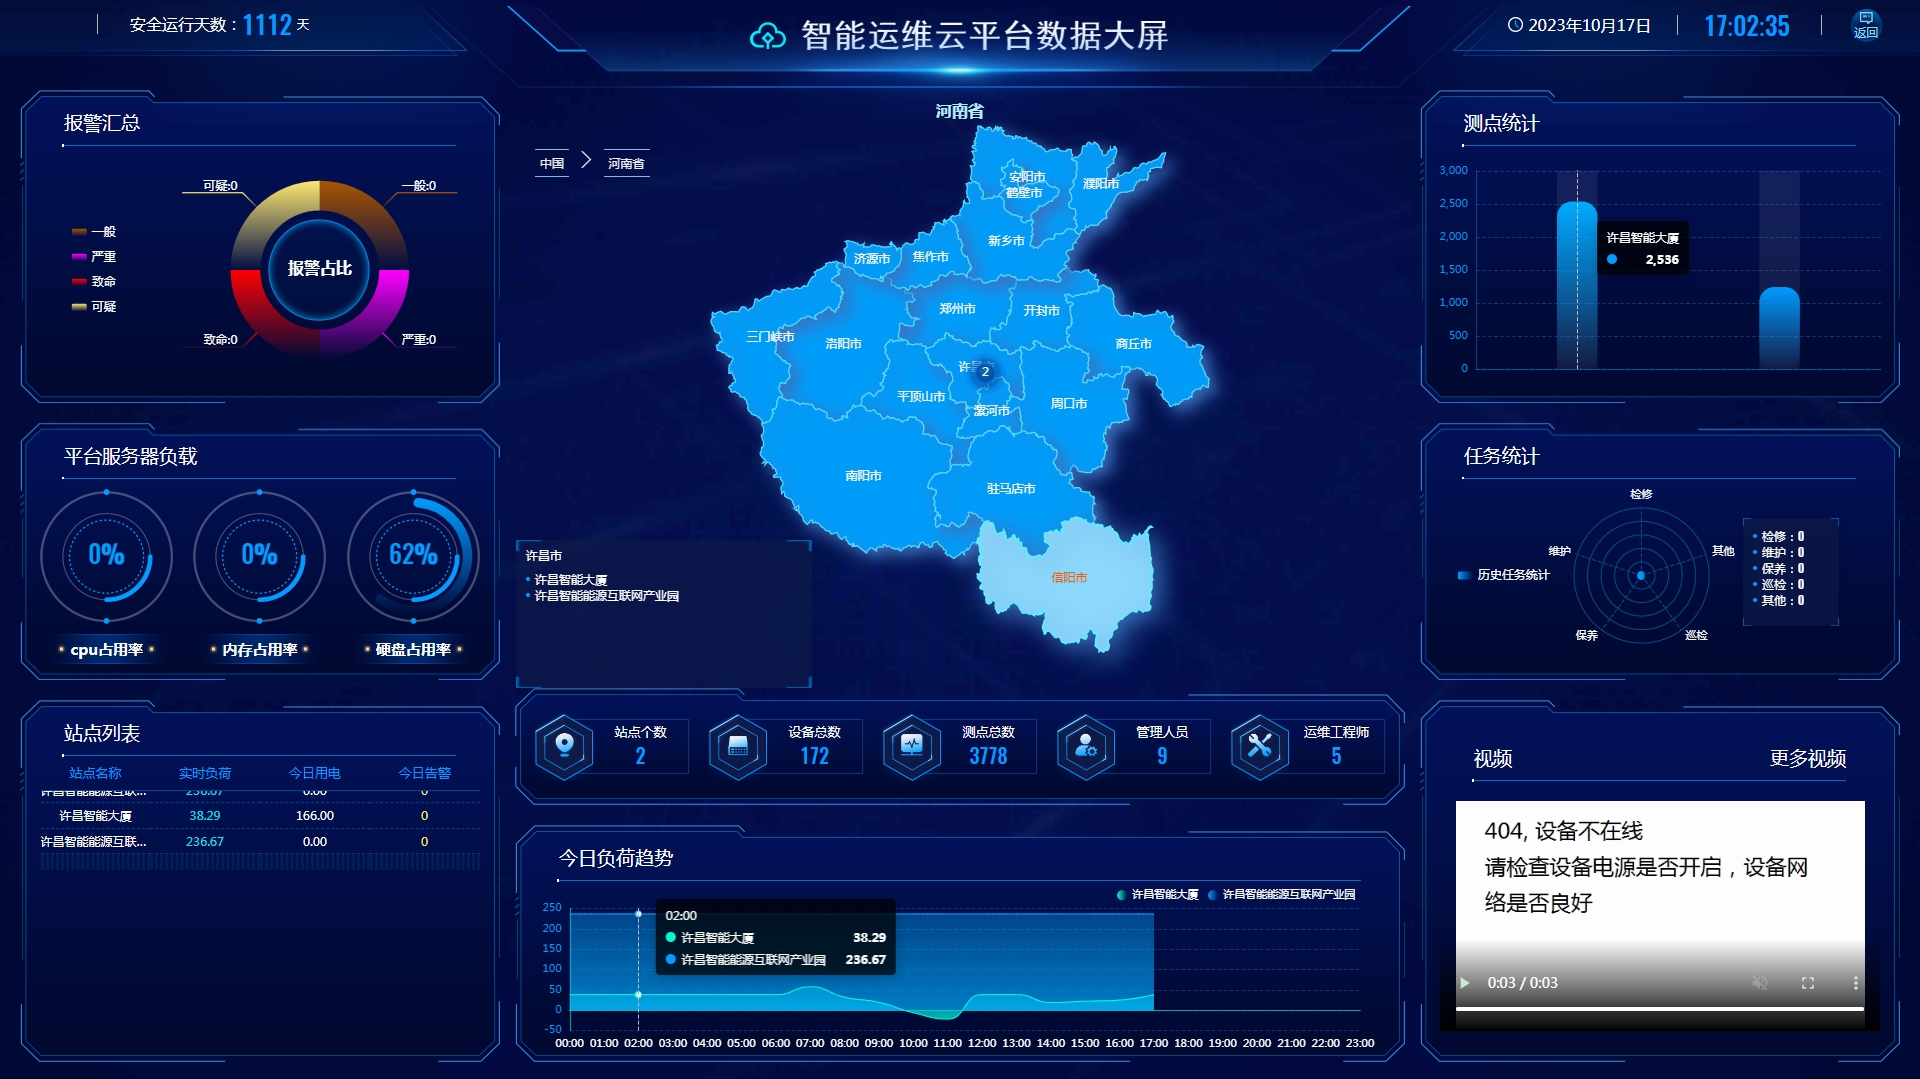Toggle 致命 alarm legend item
The width and height of the screenshot is (1920, 1079).
94,281
